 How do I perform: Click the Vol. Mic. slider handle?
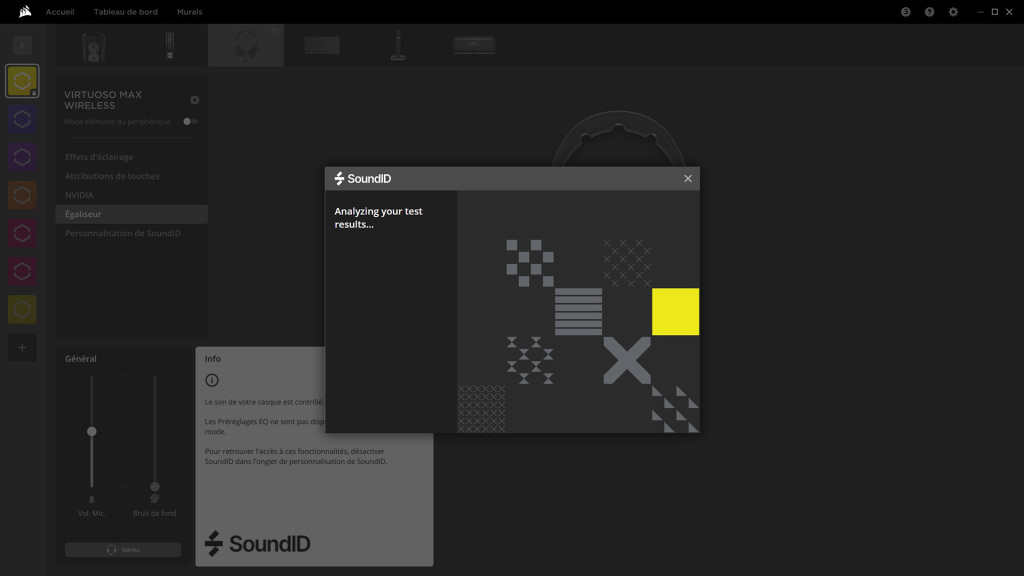tap(91, 431)
